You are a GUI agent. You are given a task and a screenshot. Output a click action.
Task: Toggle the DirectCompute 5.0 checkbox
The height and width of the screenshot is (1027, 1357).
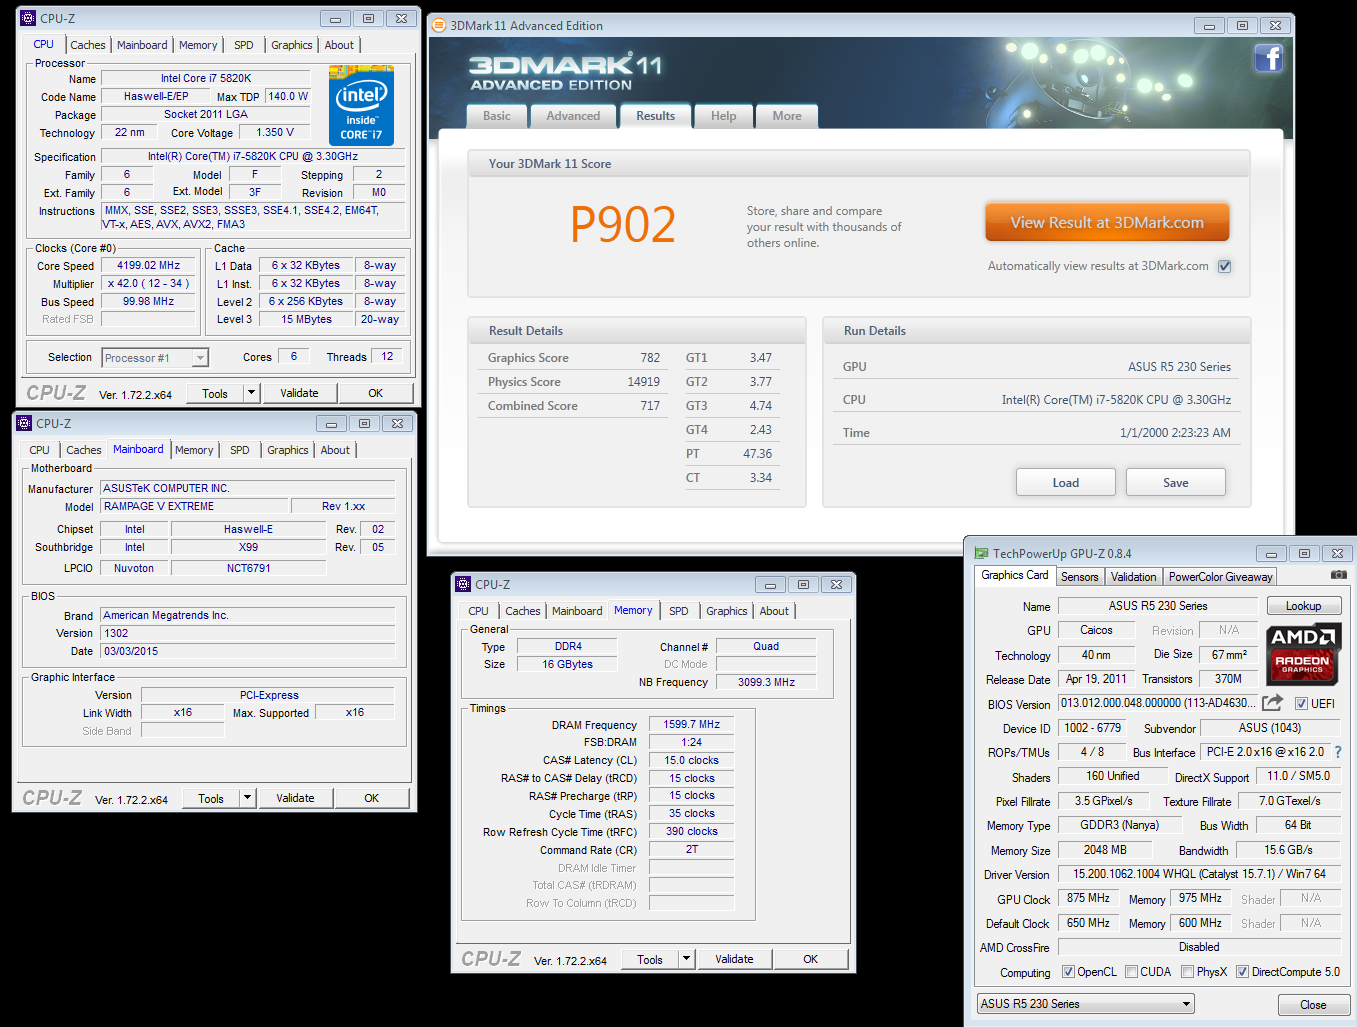pos(1242,972)
